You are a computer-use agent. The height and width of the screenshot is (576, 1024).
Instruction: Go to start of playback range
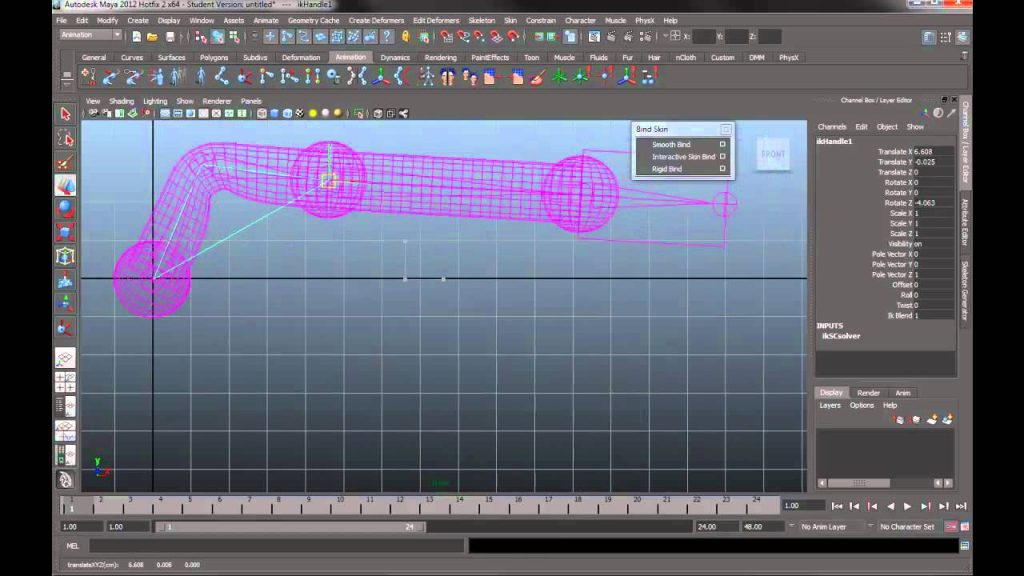pos(837,506)
